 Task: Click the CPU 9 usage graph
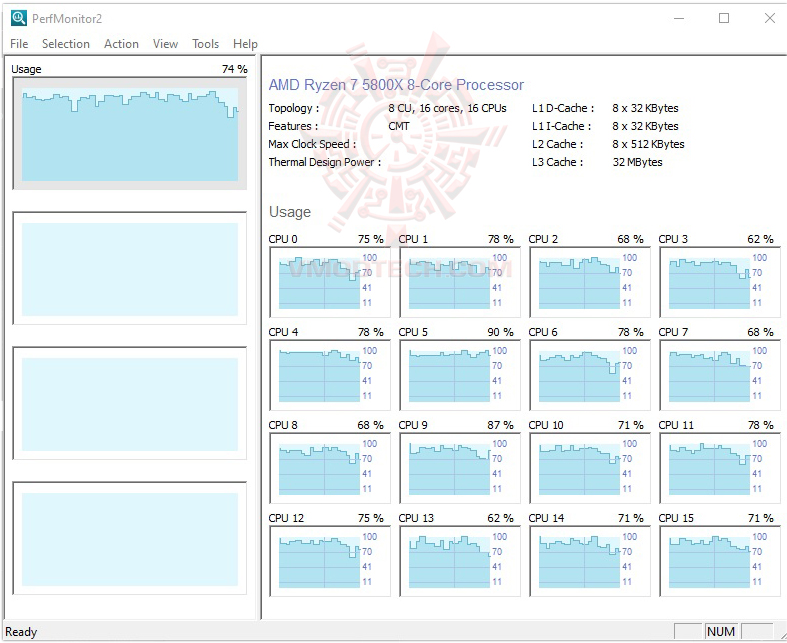pos(460,468)
